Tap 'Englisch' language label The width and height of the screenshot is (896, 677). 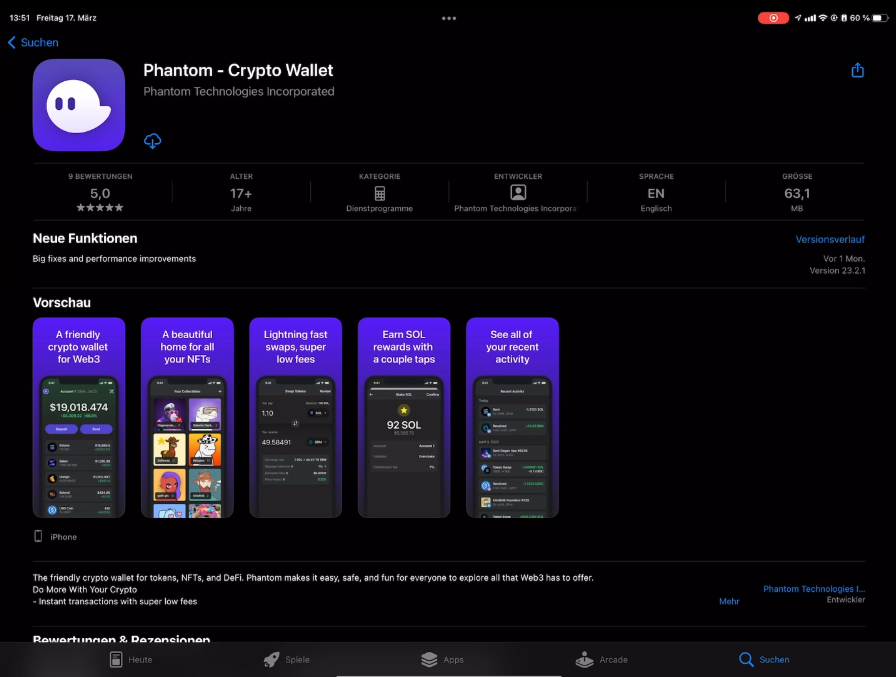tap(656, 209)
